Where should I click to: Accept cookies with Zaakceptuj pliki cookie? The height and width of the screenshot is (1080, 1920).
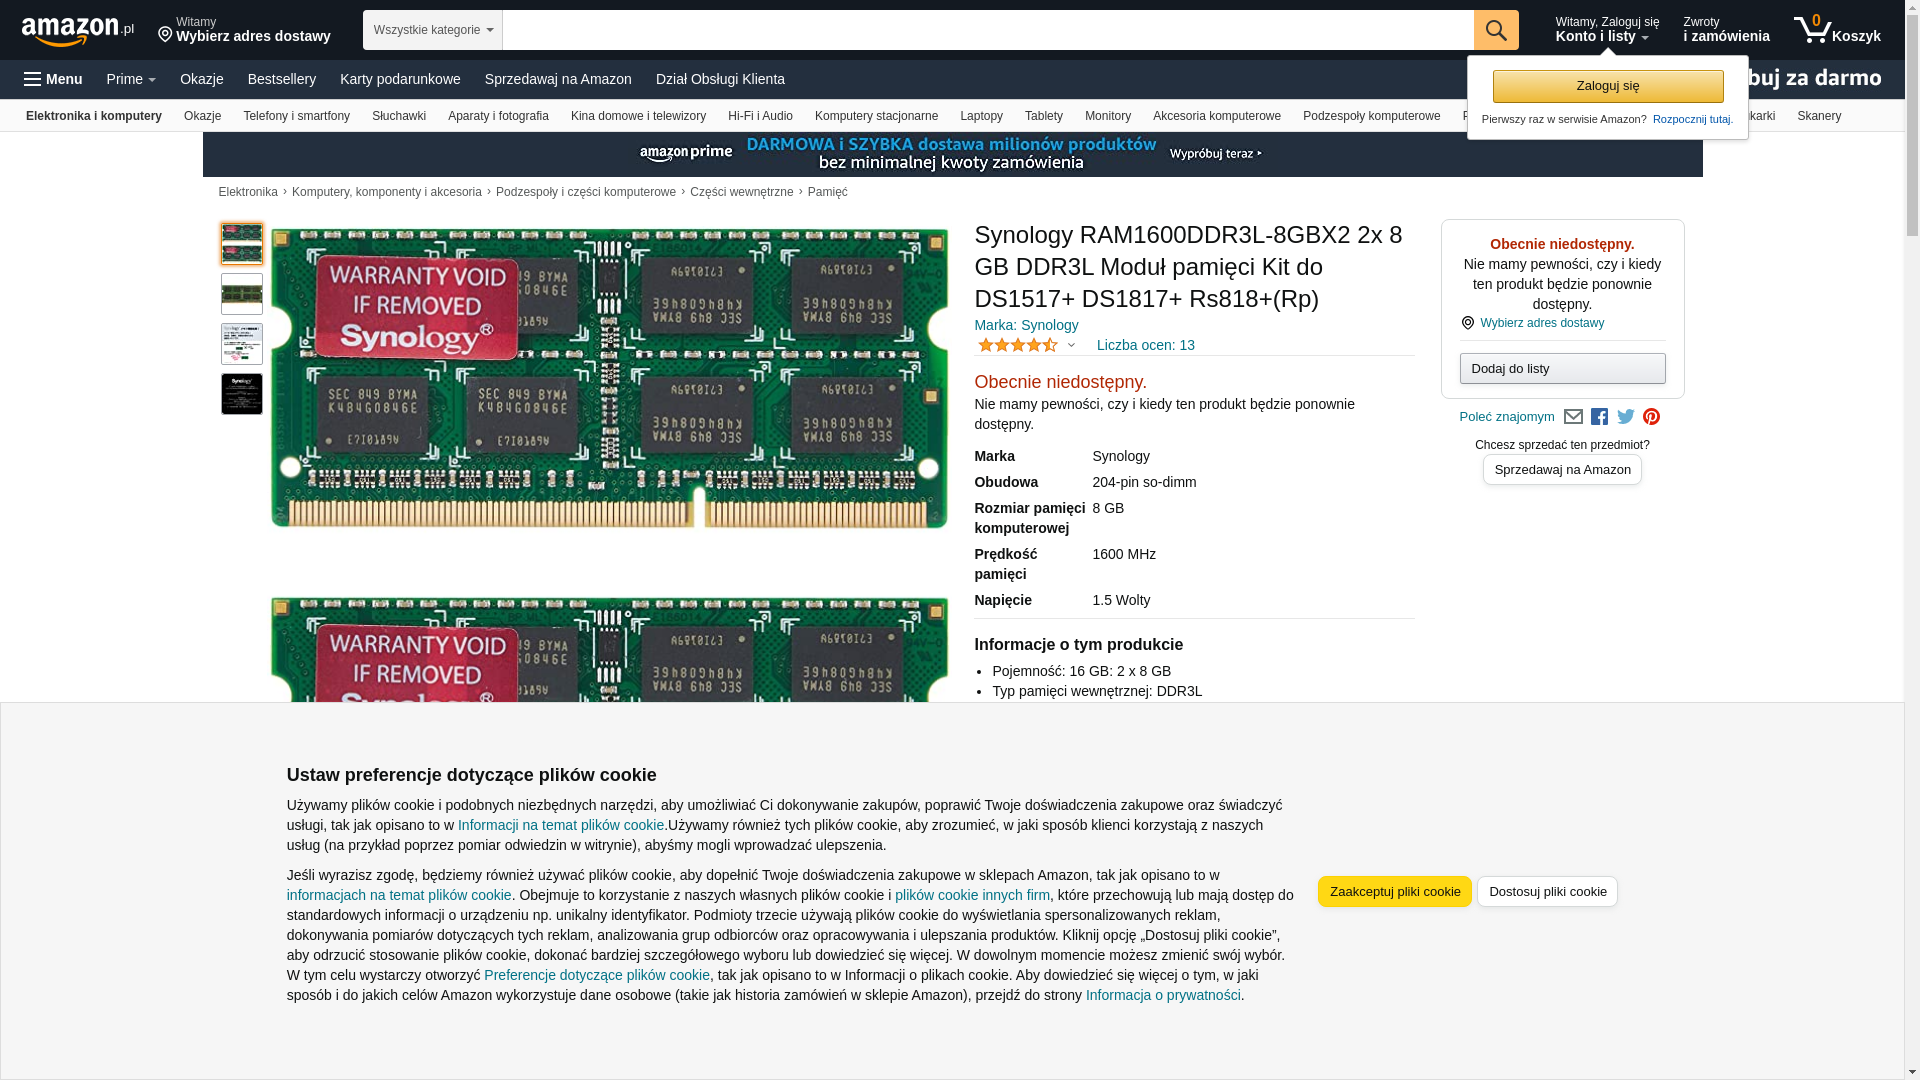click(1394, 891)
